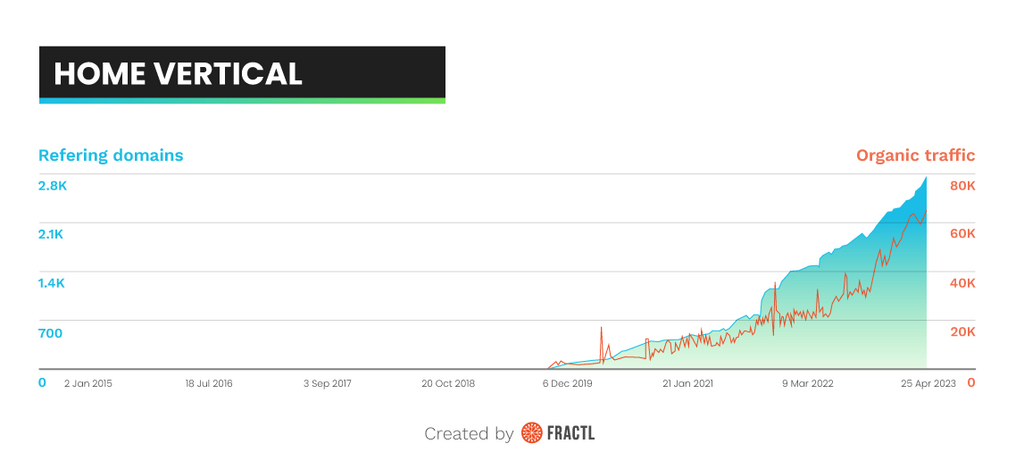The height and width of the screenshot is (469, 1024).
Task: Click the 6 Dec 2019 date marker
Action: pos(568,383)
